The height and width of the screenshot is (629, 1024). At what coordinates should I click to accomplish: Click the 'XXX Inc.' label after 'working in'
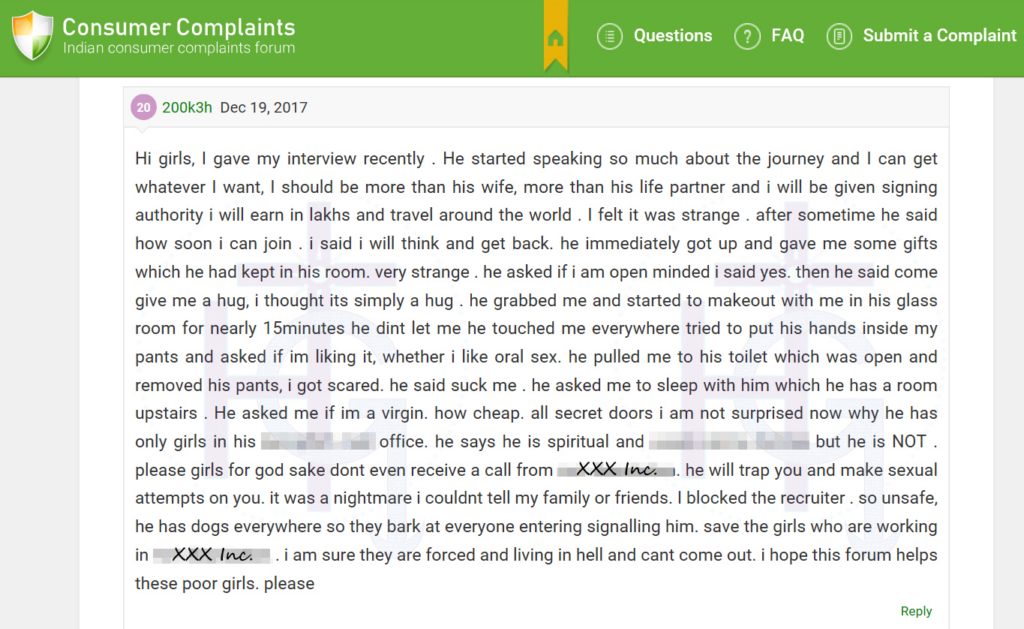212,555
